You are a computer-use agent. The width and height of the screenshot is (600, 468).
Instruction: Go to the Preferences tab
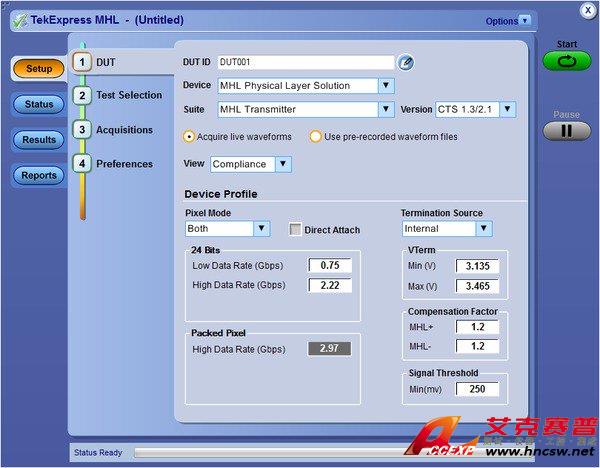[124, 164]
